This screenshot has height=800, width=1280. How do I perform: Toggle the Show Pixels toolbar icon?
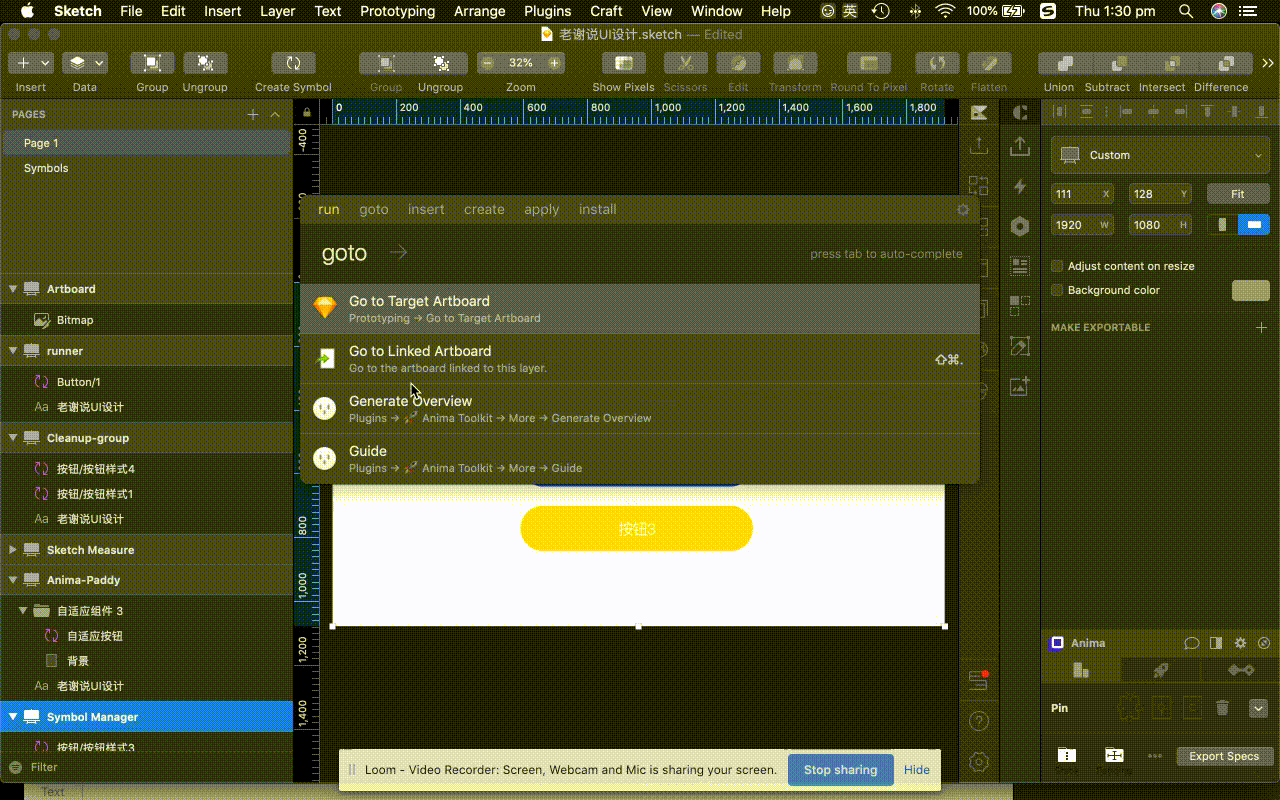623,62
